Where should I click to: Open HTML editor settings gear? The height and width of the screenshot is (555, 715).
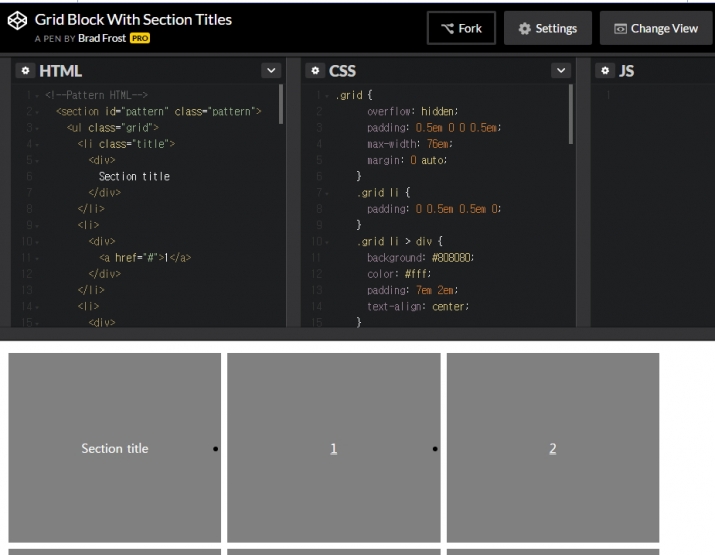pyautogui.click(x=26, y=71)
